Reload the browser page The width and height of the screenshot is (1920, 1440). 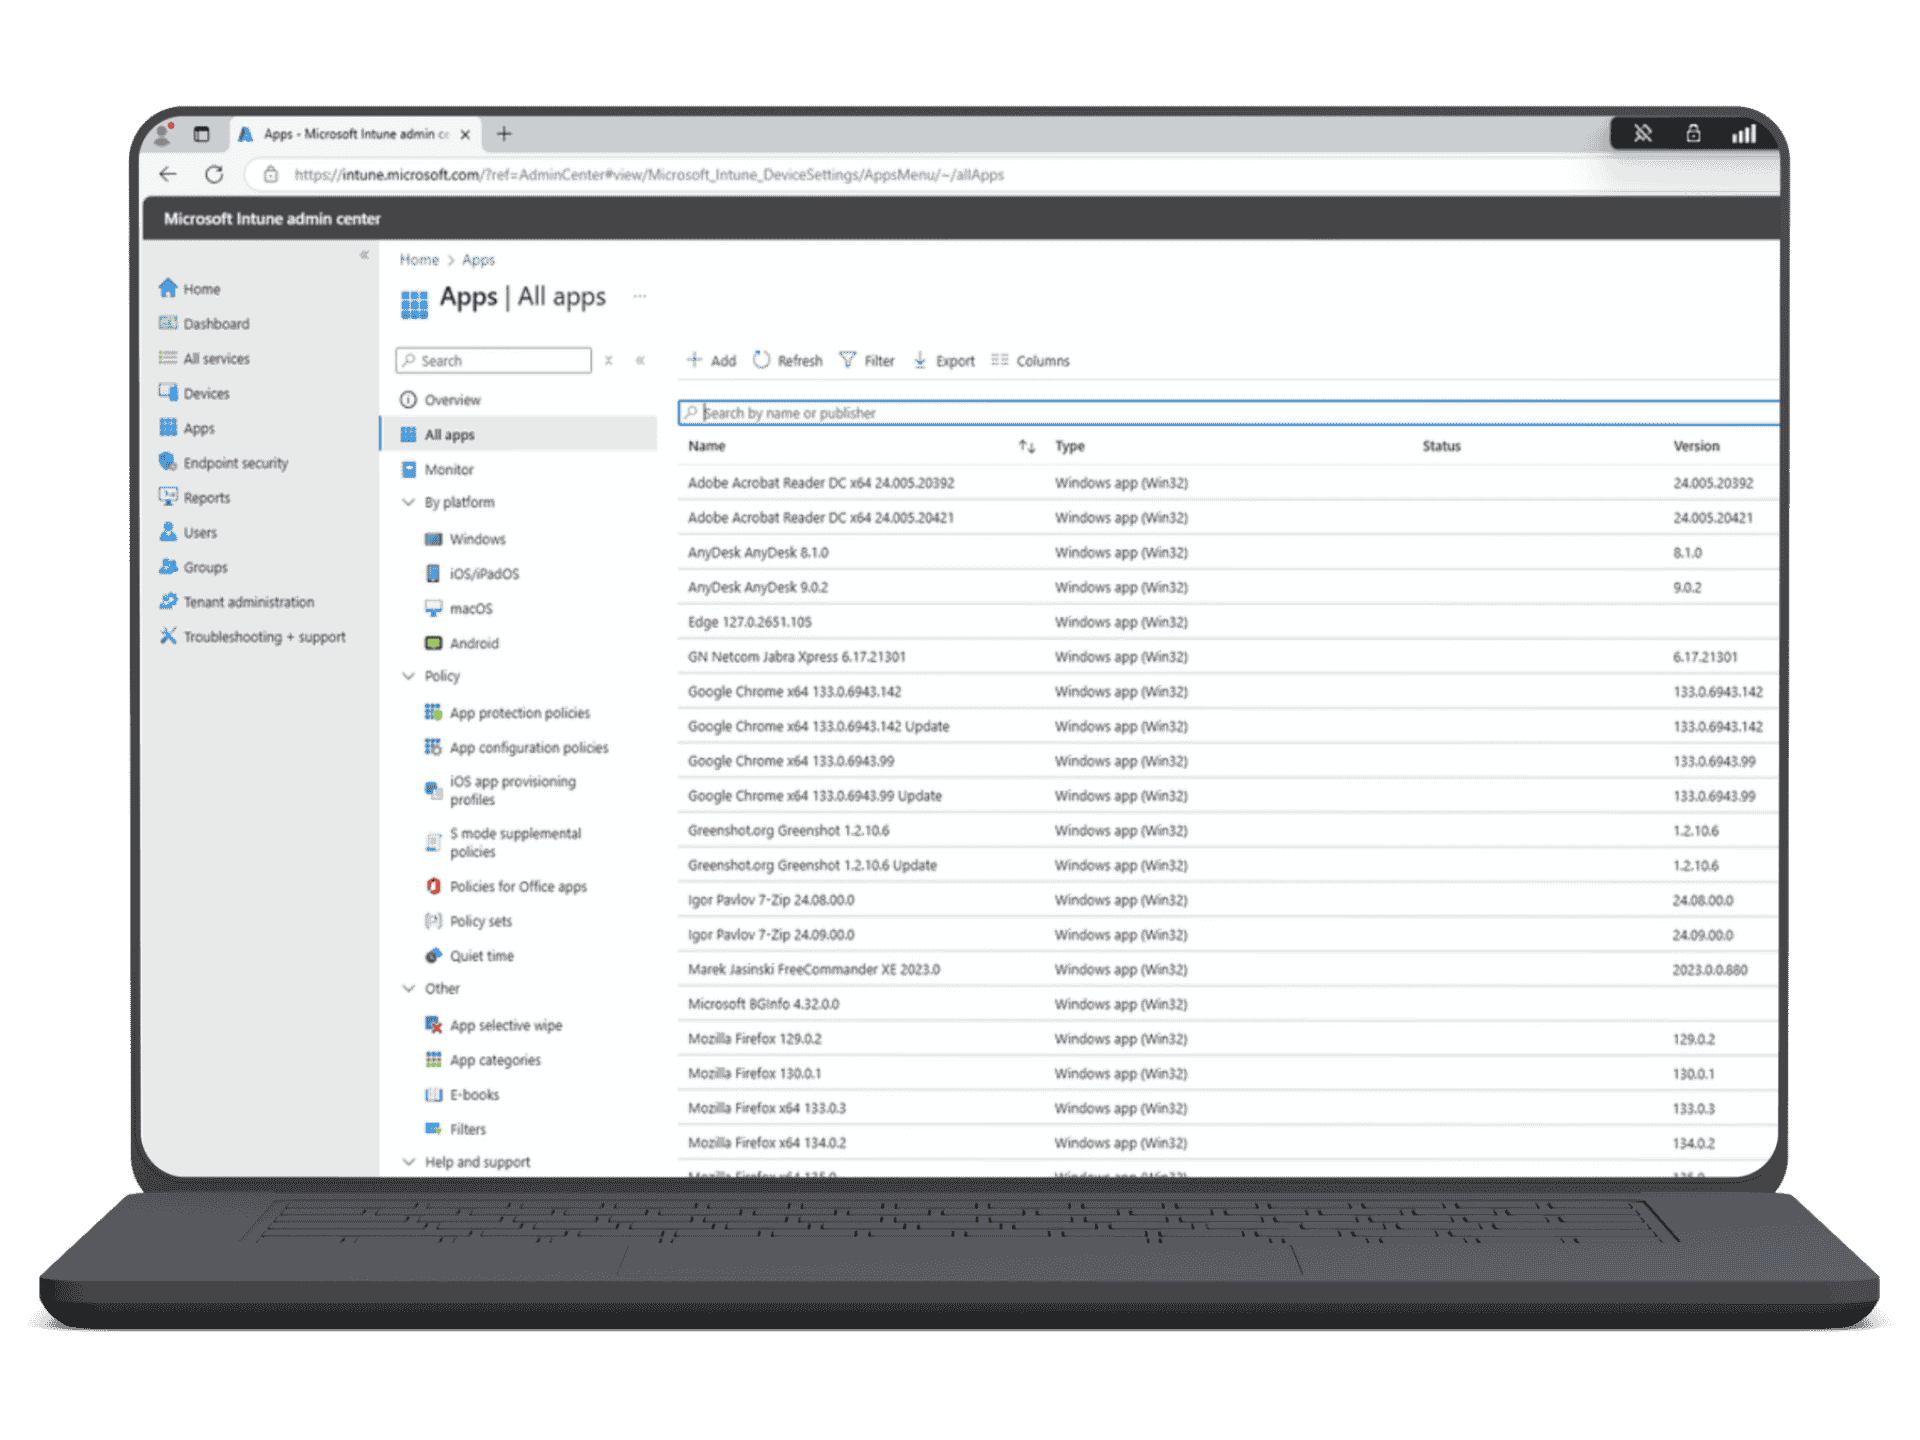[214, 174]
